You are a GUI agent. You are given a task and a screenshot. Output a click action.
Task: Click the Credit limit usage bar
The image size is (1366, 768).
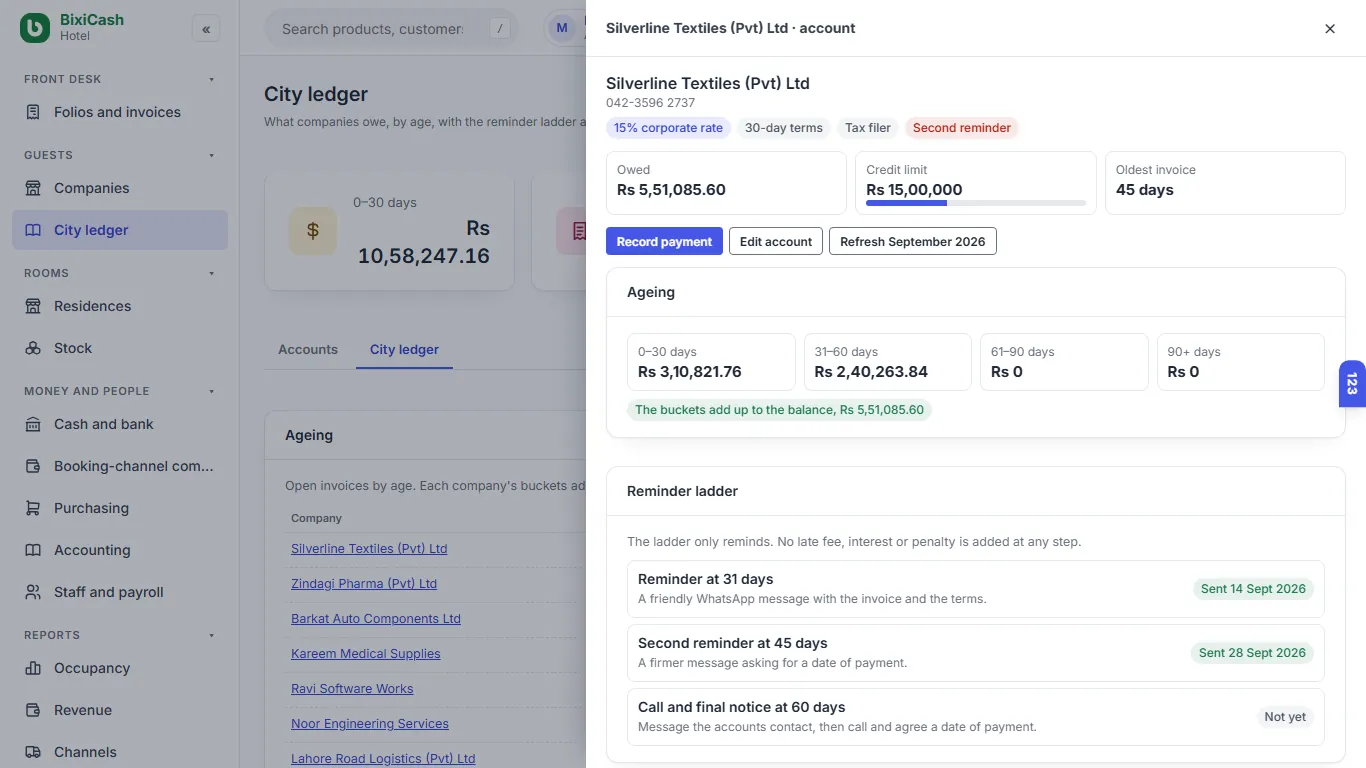click(976, 203)
